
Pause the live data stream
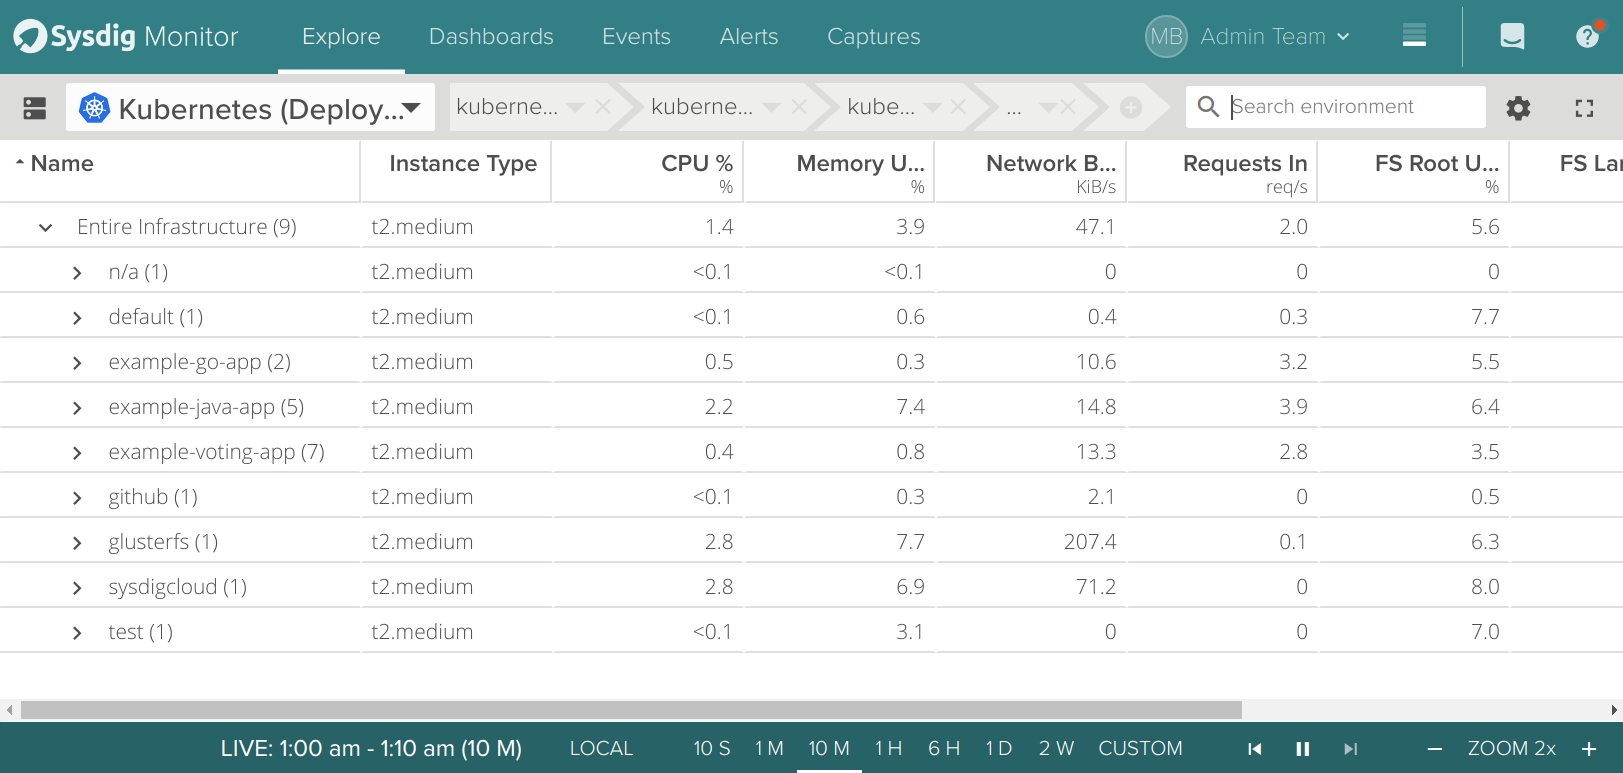click(x=1303, y=749)
